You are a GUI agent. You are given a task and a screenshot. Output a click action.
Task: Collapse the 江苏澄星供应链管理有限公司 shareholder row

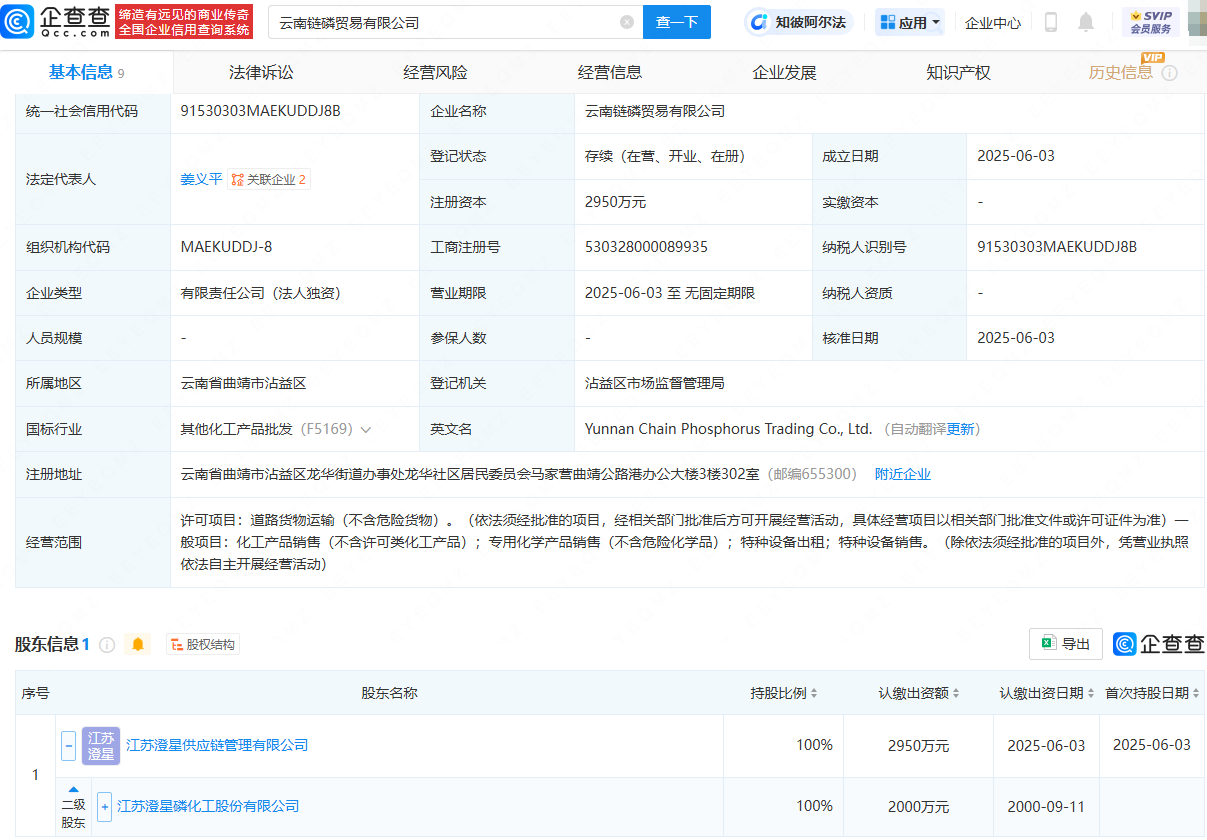pyautogui.click(x=68, y=746)
